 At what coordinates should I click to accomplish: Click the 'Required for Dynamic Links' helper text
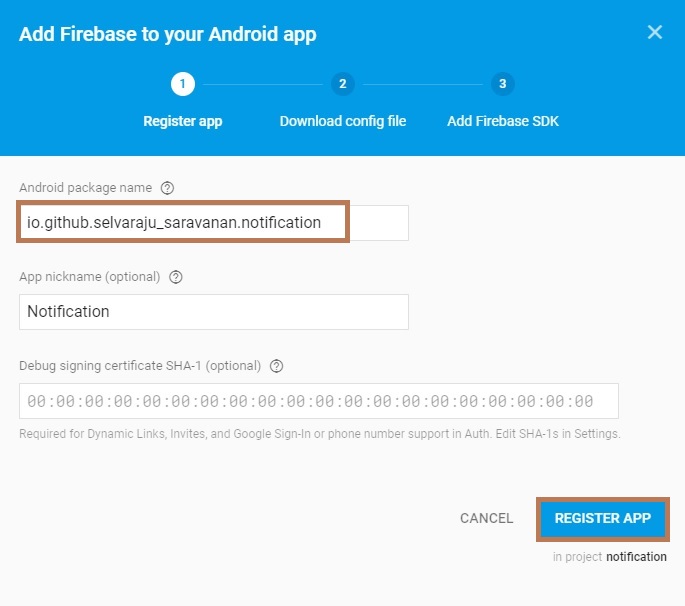tap(320, 434)
